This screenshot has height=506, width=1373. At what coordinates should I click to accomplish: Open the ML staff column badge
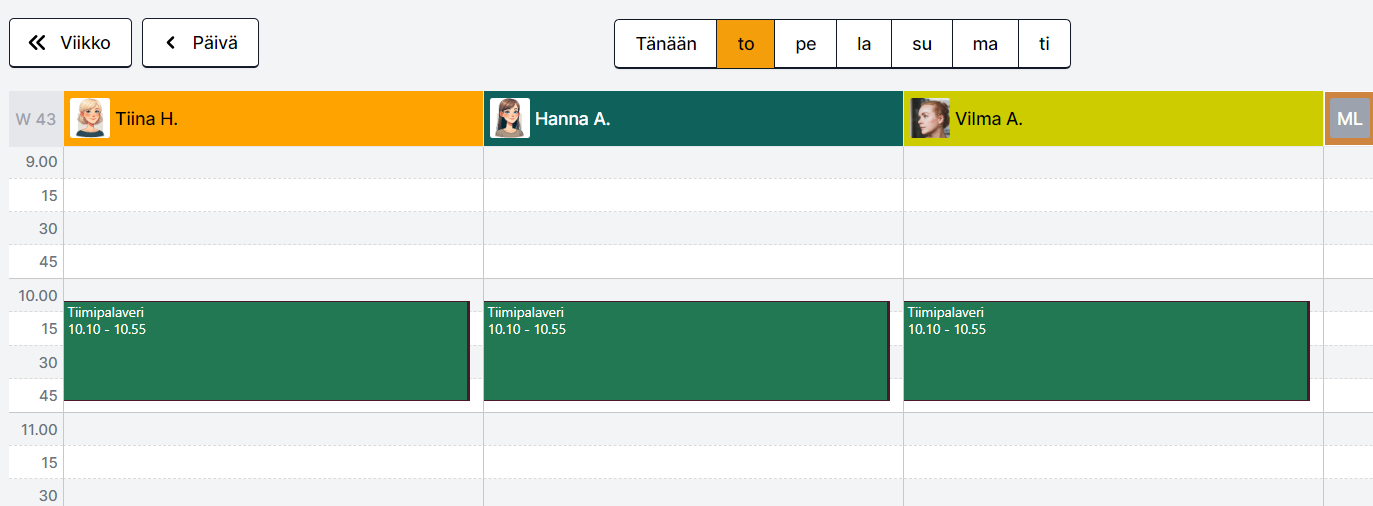[x=1349, y=119]
